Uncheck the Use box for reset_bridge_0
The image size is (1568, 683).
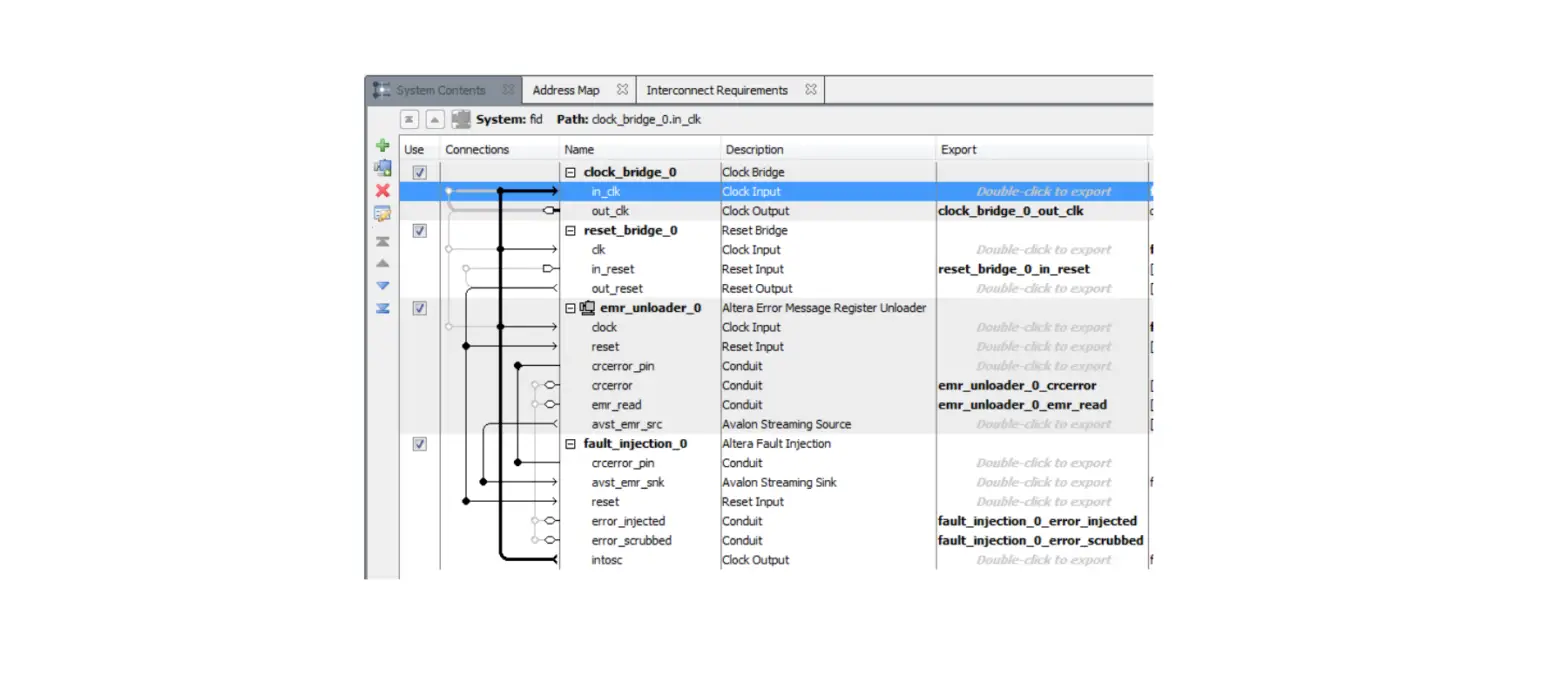[420, 230]
